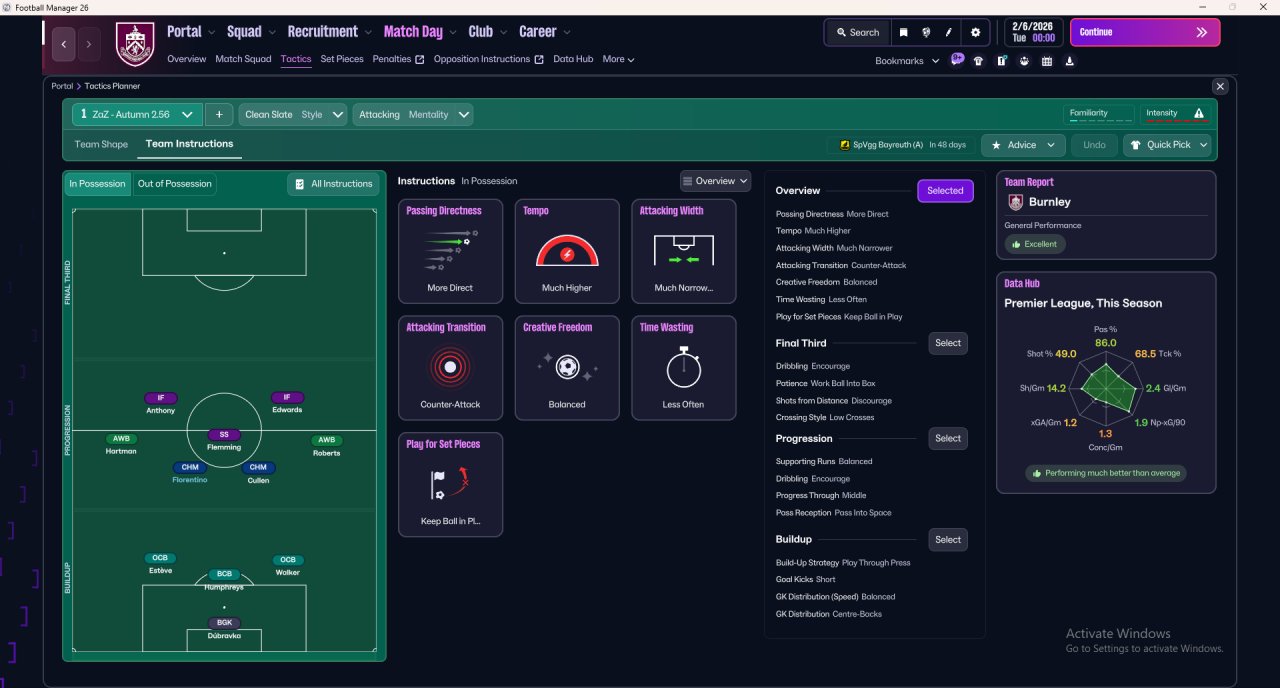Open the Match Squad sub-tab

243,59
